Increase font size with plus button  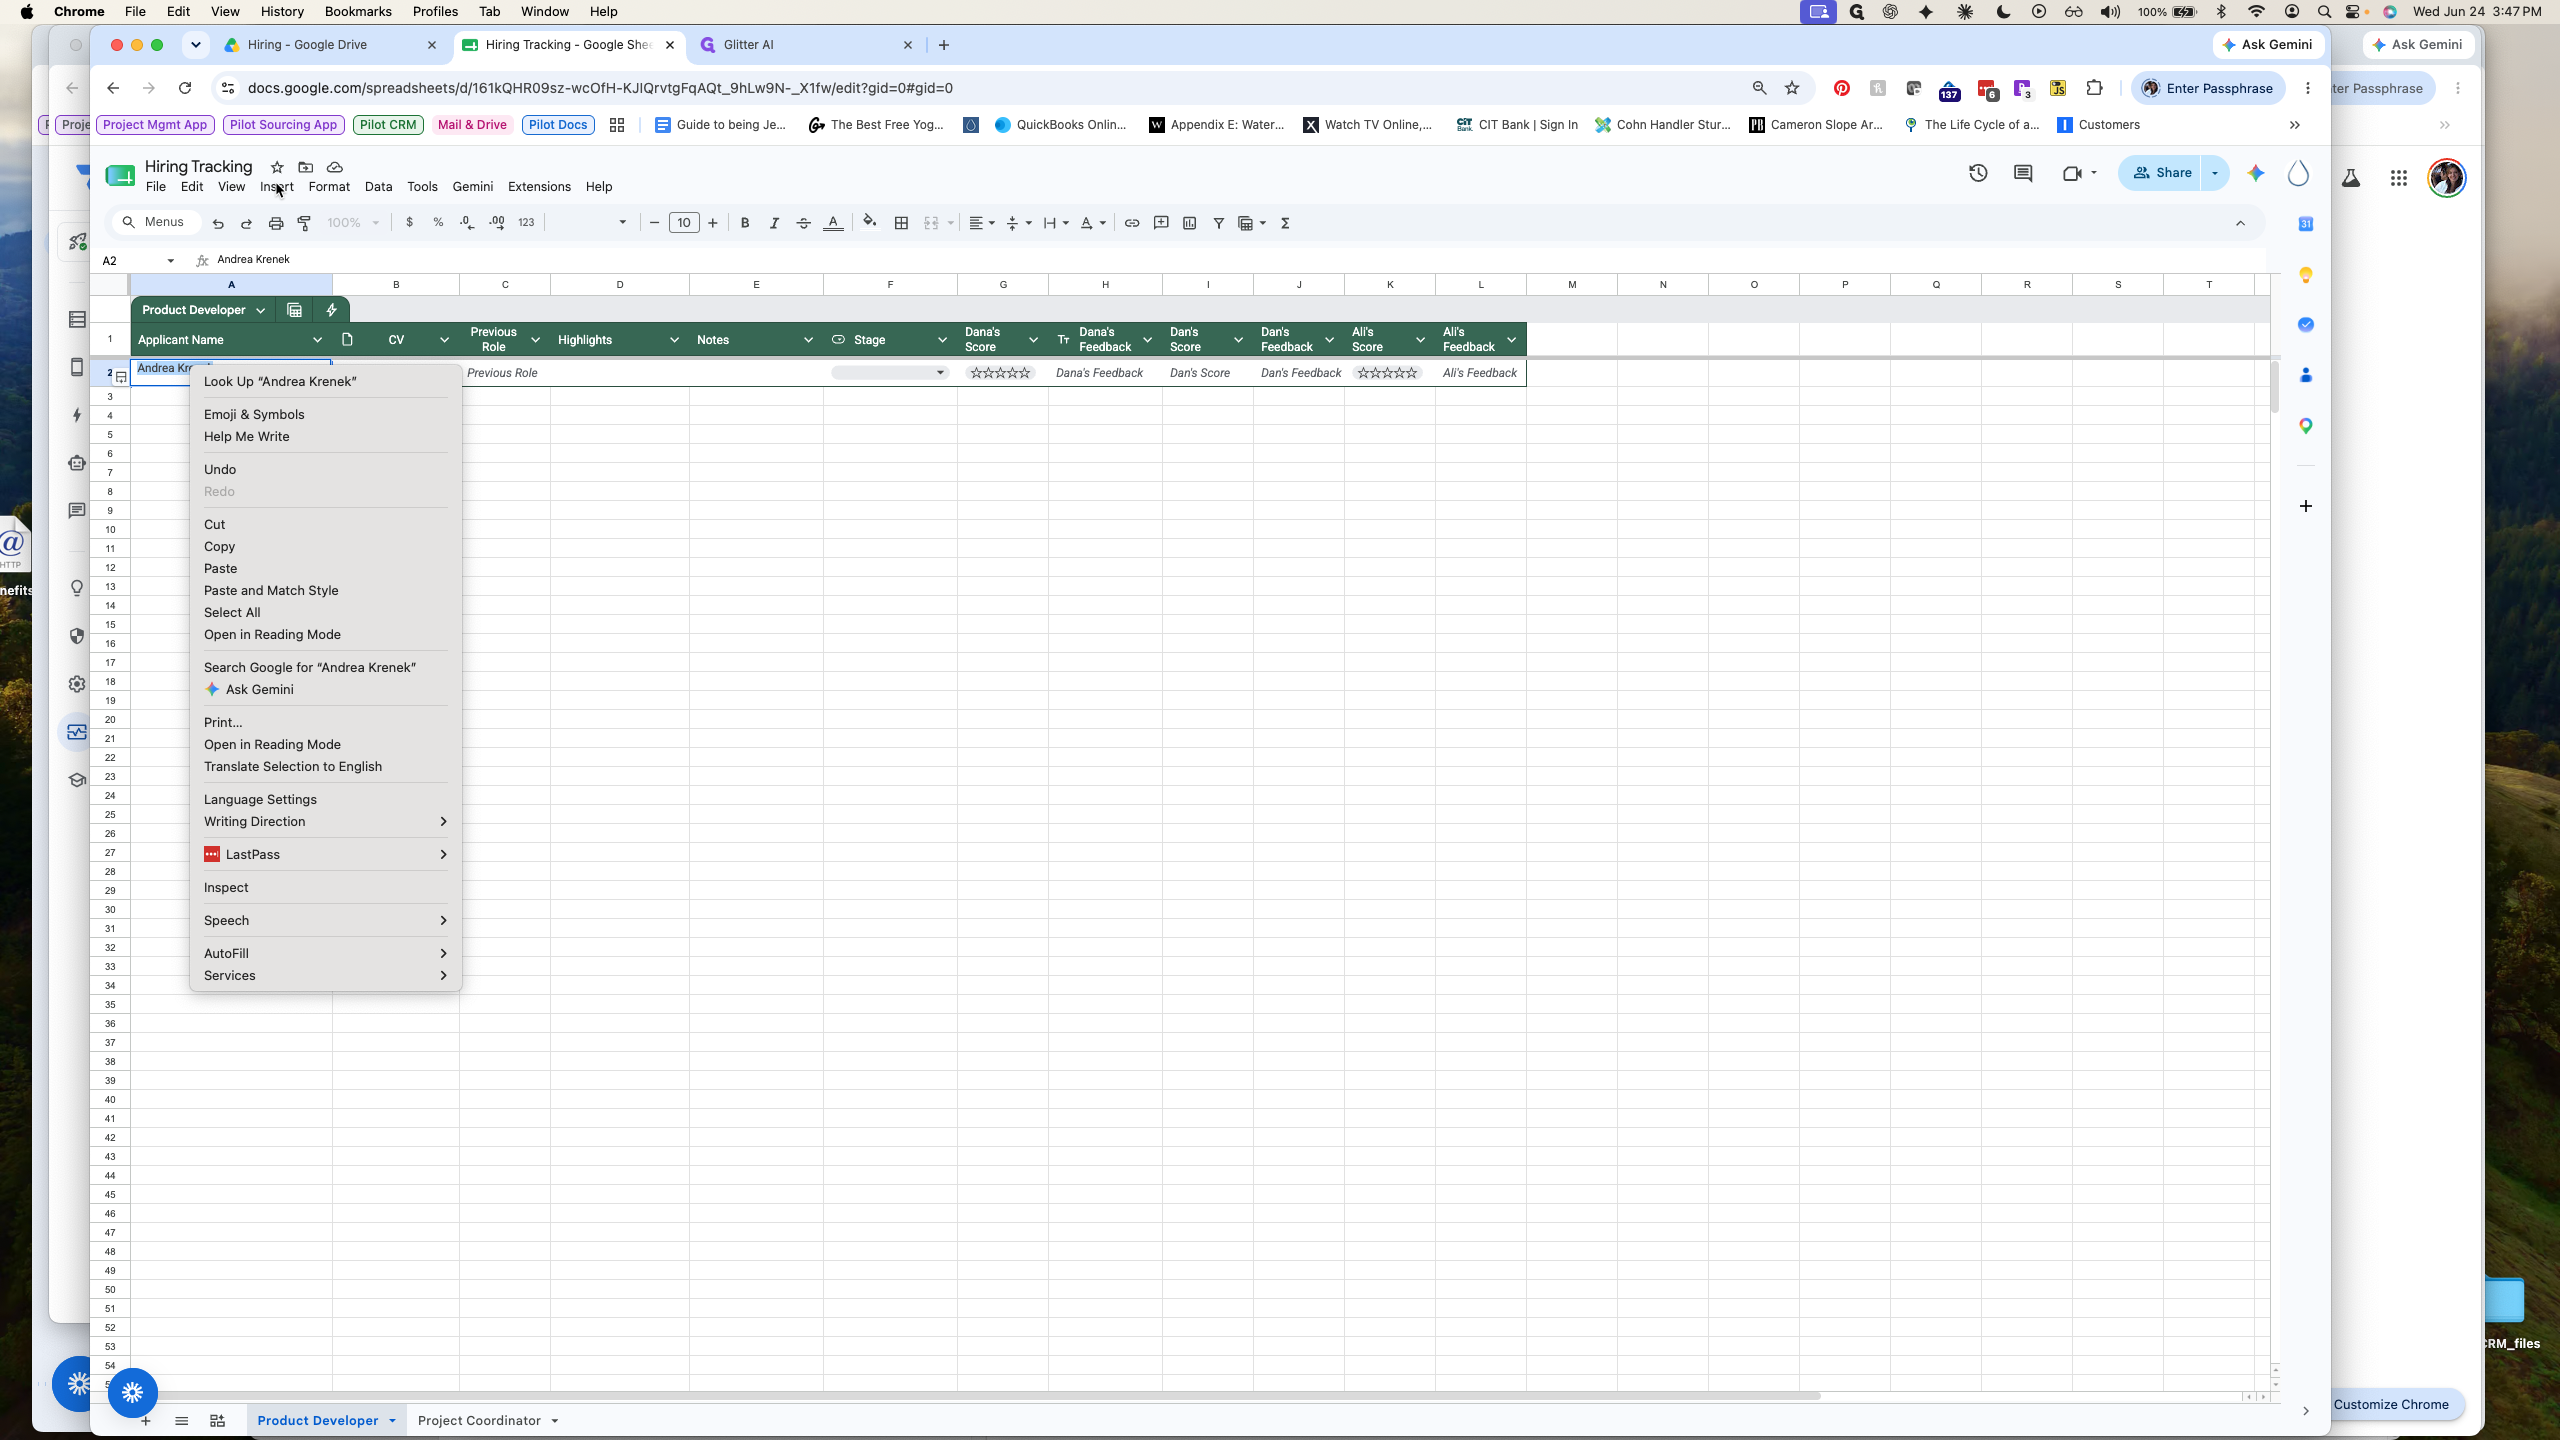tap(713, 223)
